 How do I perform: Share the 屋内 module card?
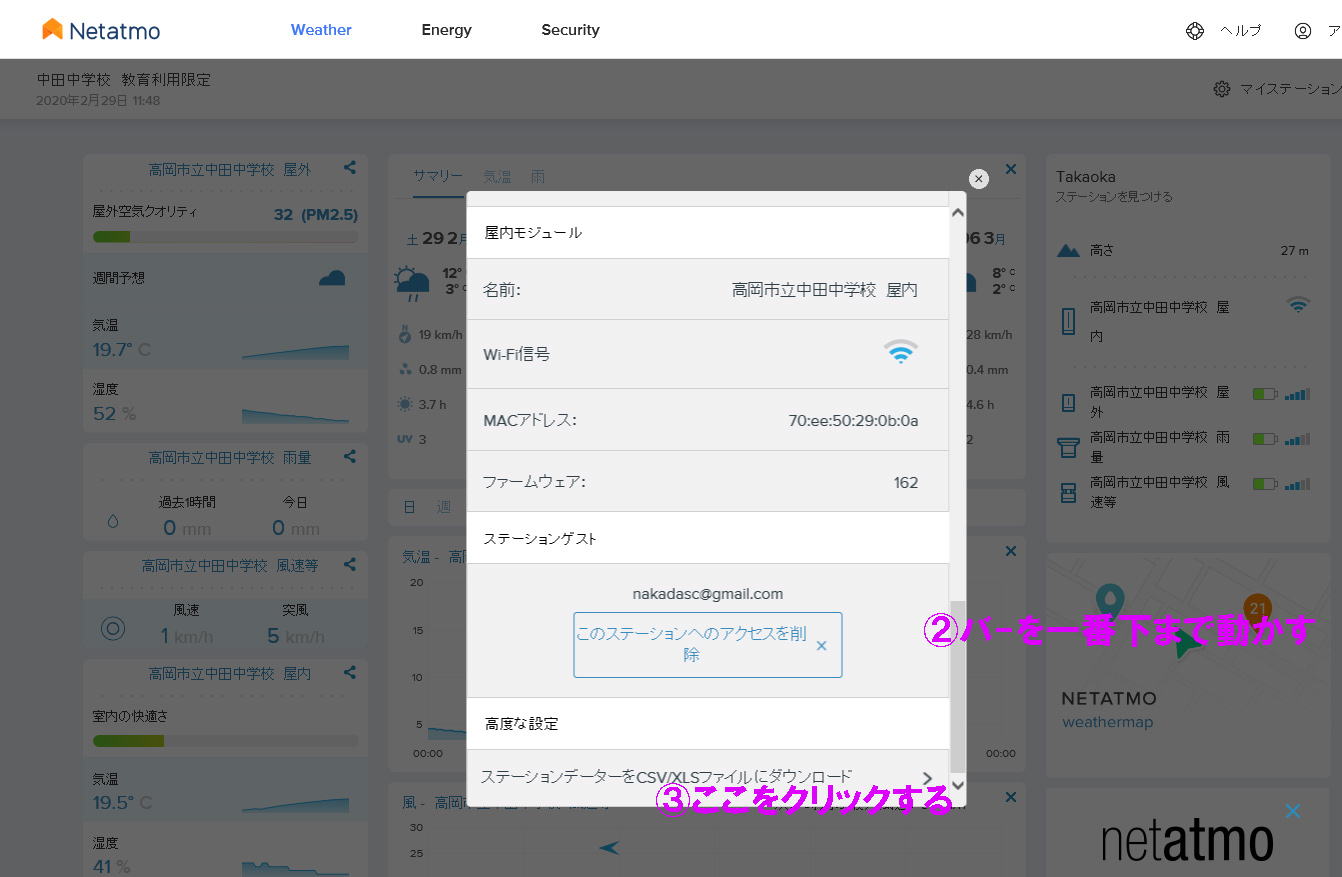coord(350,672)
